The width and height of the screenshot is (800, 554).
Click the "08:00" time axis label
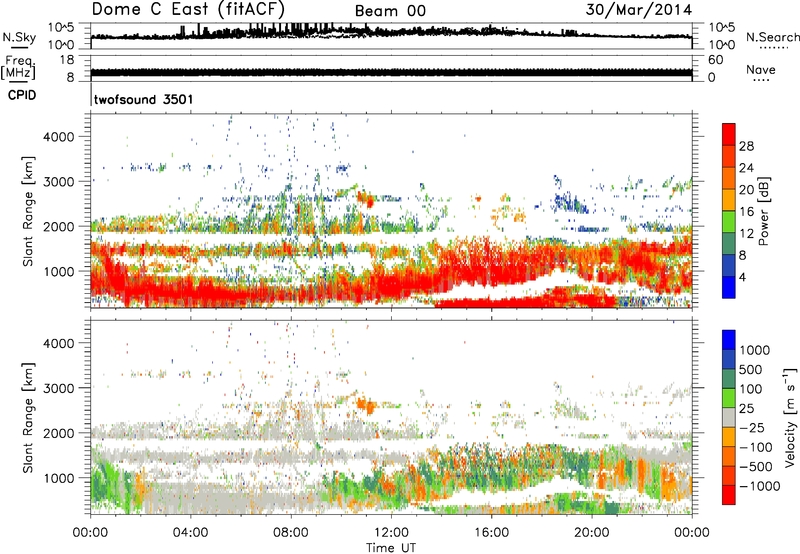290,533
